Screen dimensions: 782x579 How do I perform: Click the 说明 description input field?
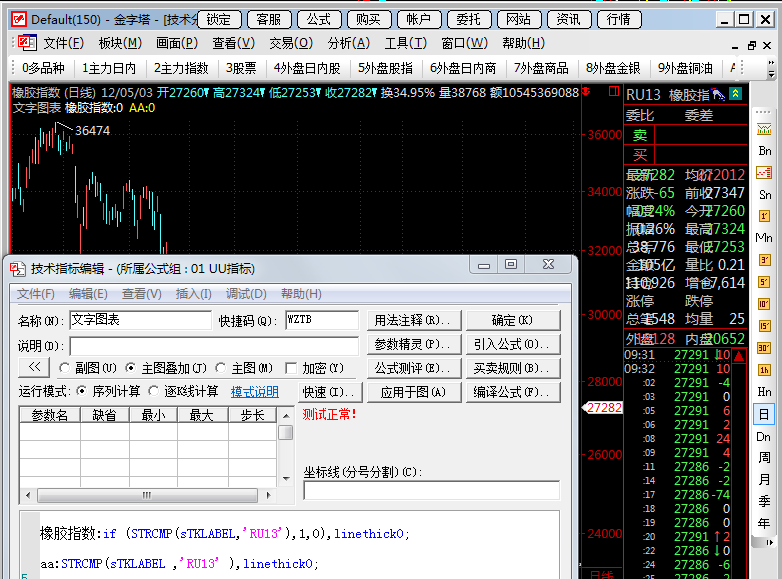click(x=215, y=345)
